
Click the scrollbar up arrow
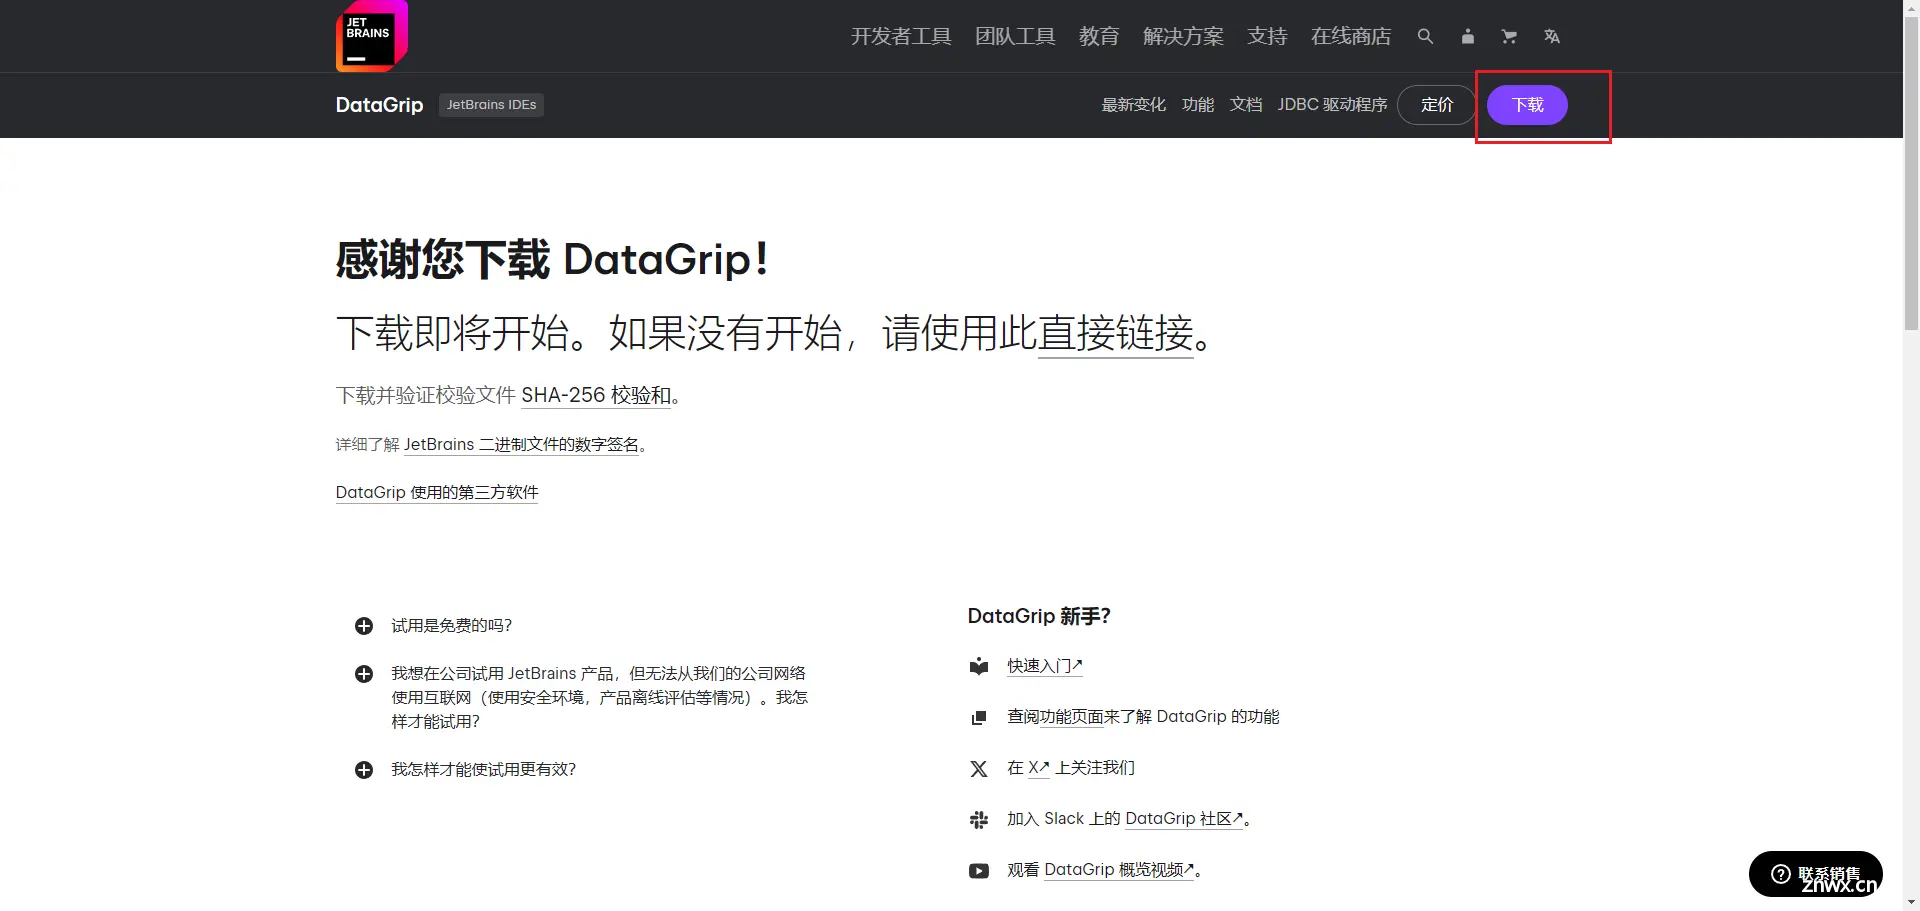coord(1911,6)
